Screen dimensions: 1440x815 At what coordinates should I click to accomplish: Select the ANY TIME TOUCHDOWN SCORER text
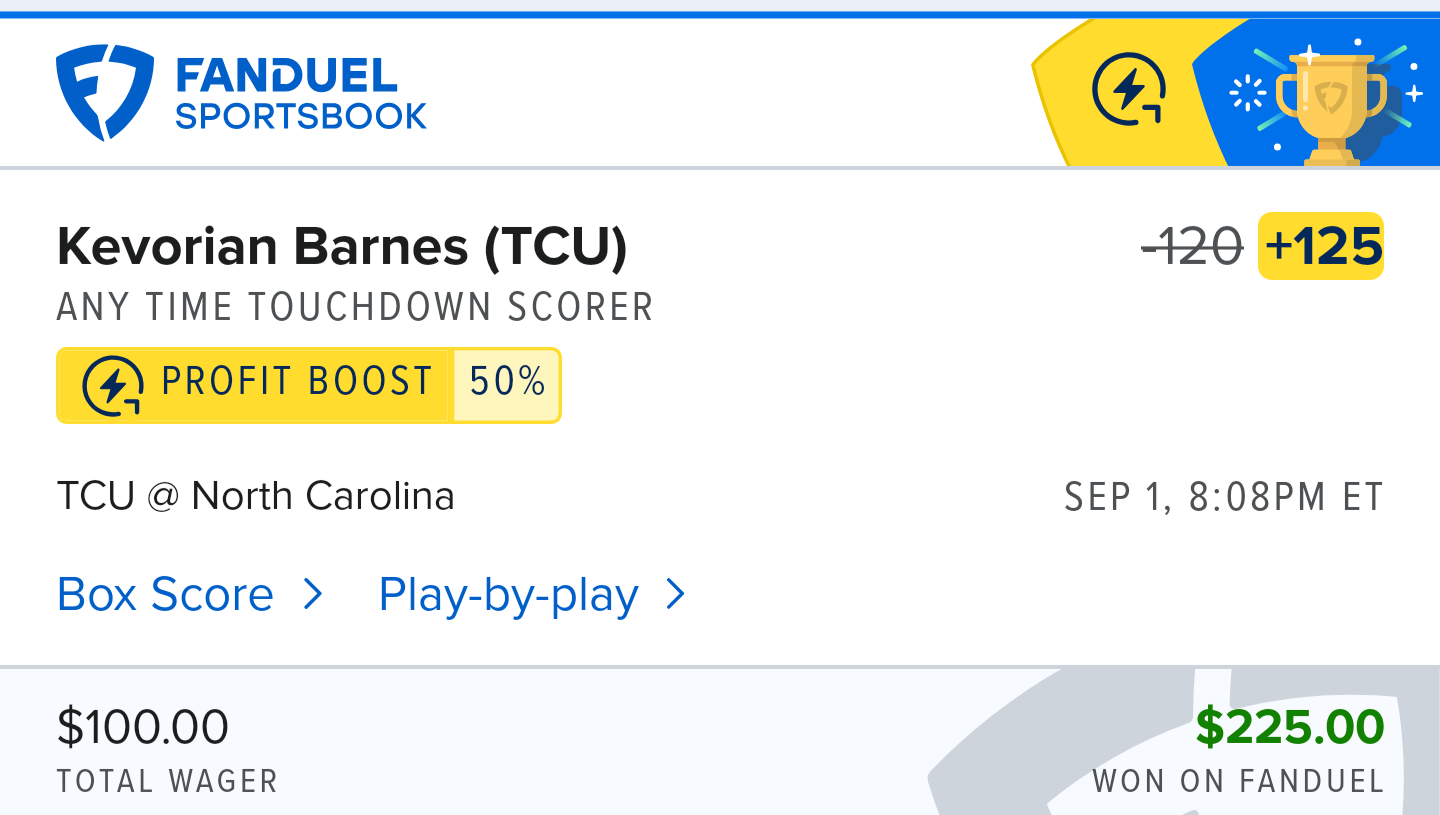point(355,308)
